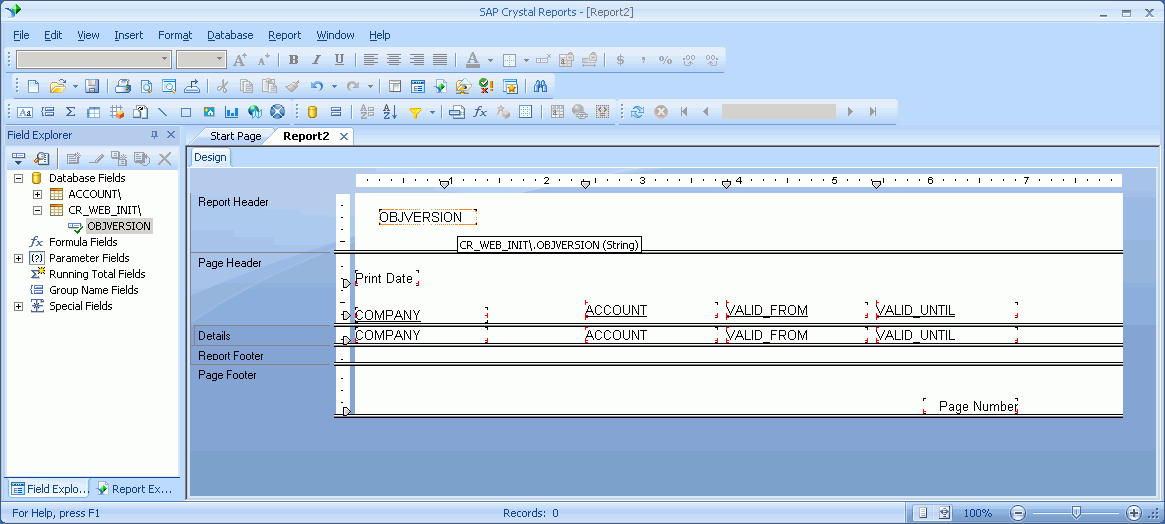
Task: Click the Browse Data icon in Field Explorer
Action: [x=42, y=158]
